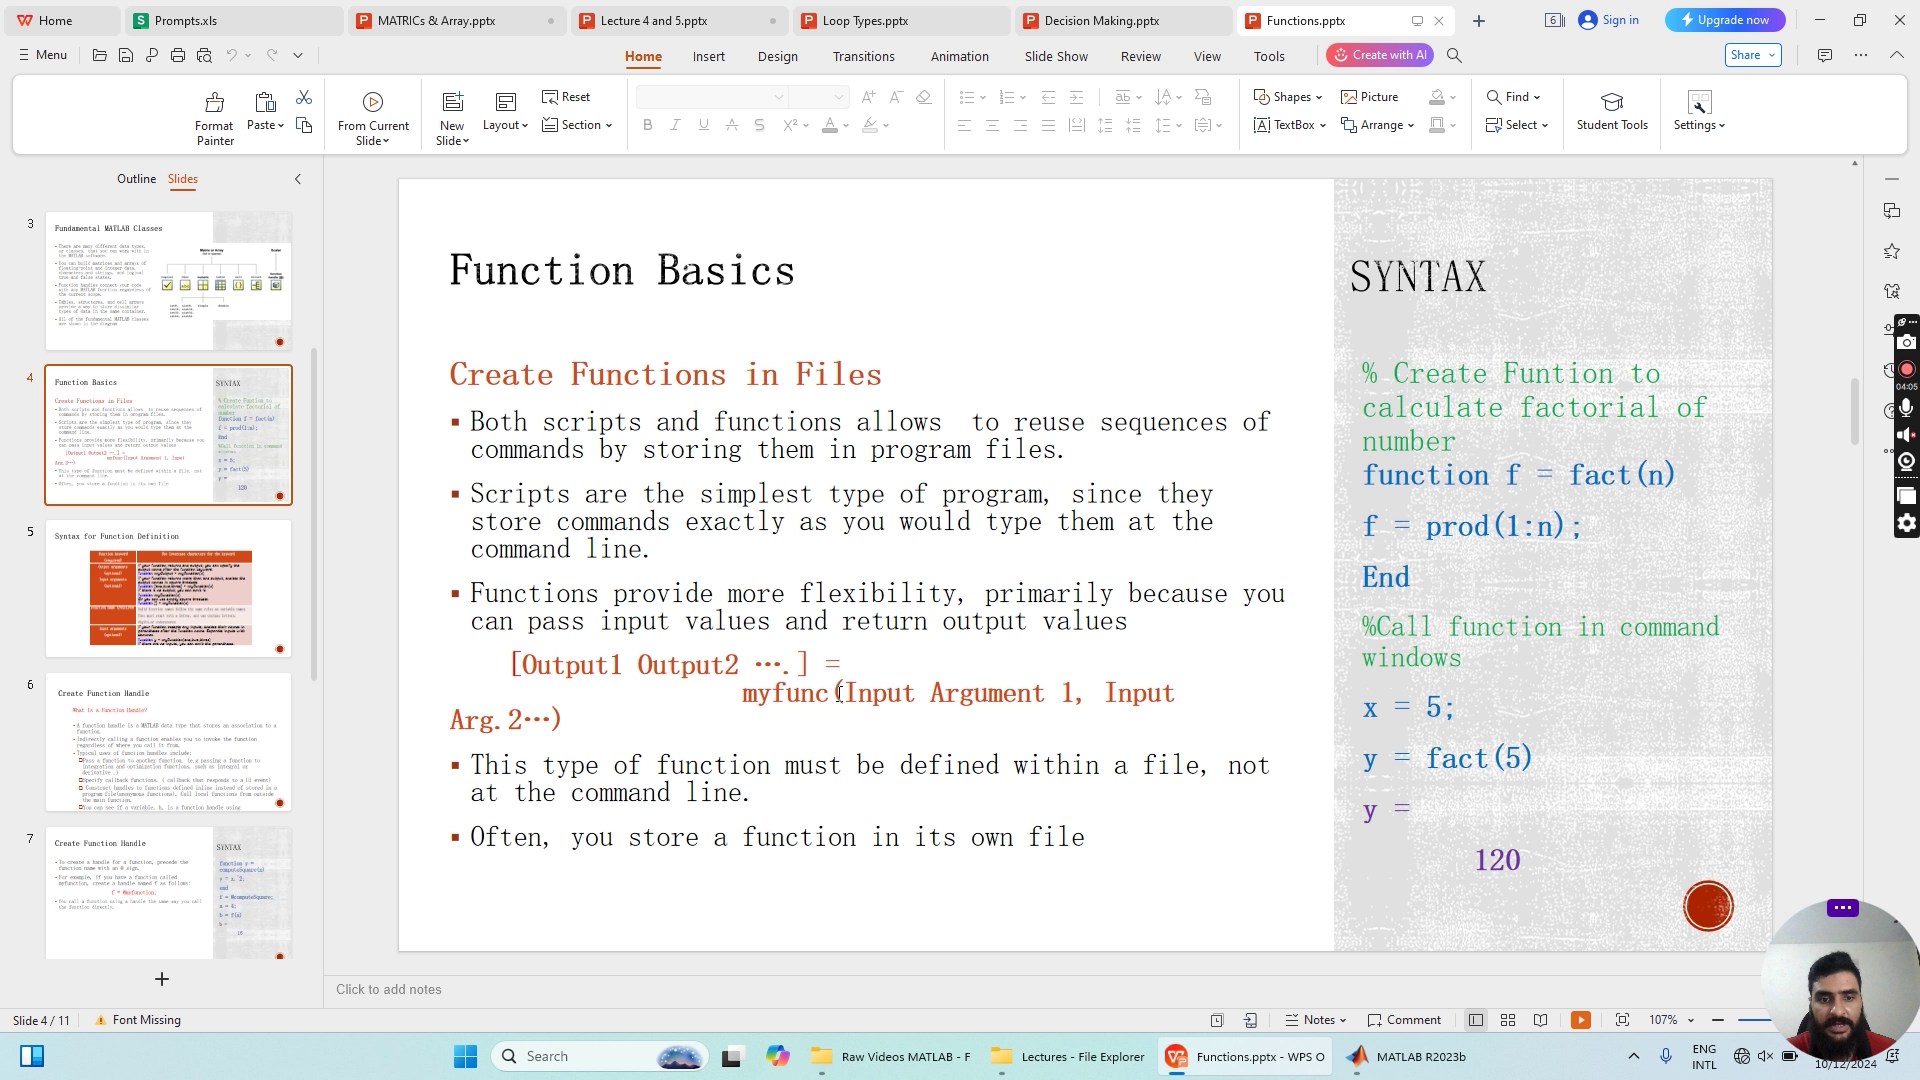Click the Clear Formatting eraser icon
Image resolution: width=1920 pixels, height=1080 pixels.
coord(924,97)
